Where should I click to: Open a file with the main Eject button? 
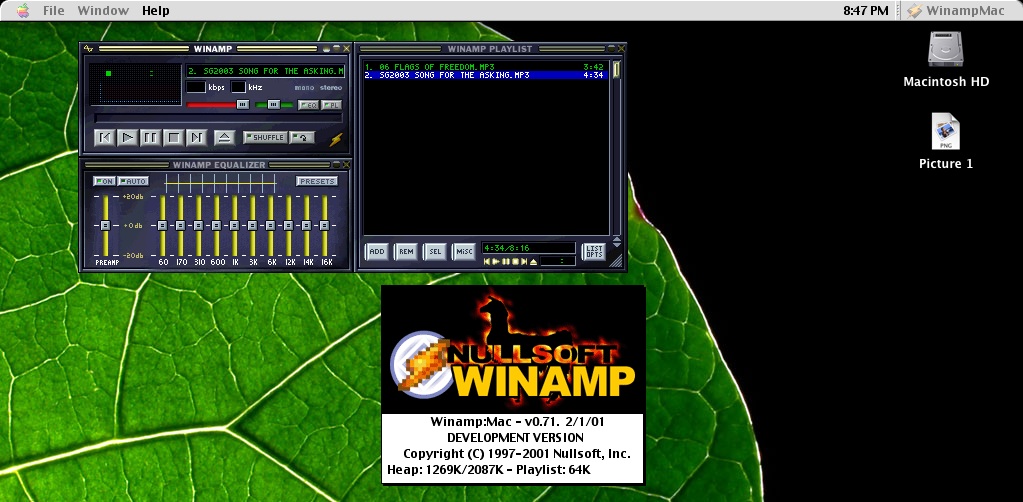(x=224, y=138)
